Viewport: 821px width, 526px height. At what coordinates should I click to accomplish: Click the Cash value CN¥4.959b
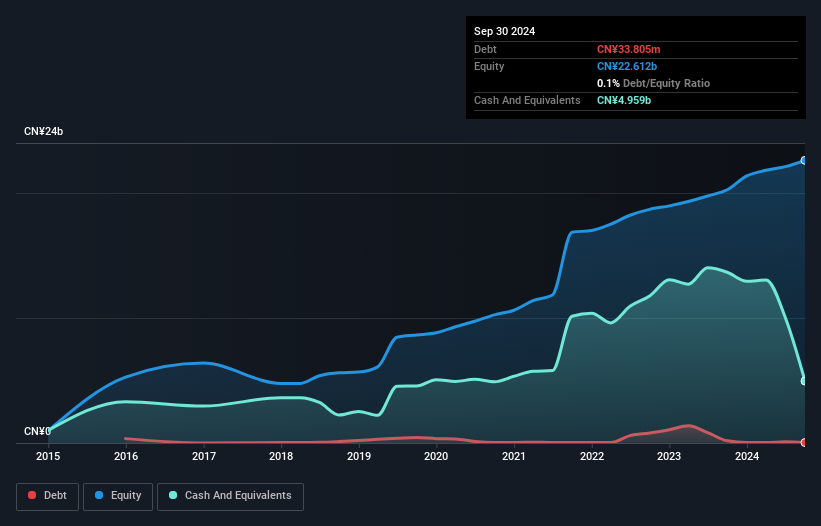click(624, 100)
